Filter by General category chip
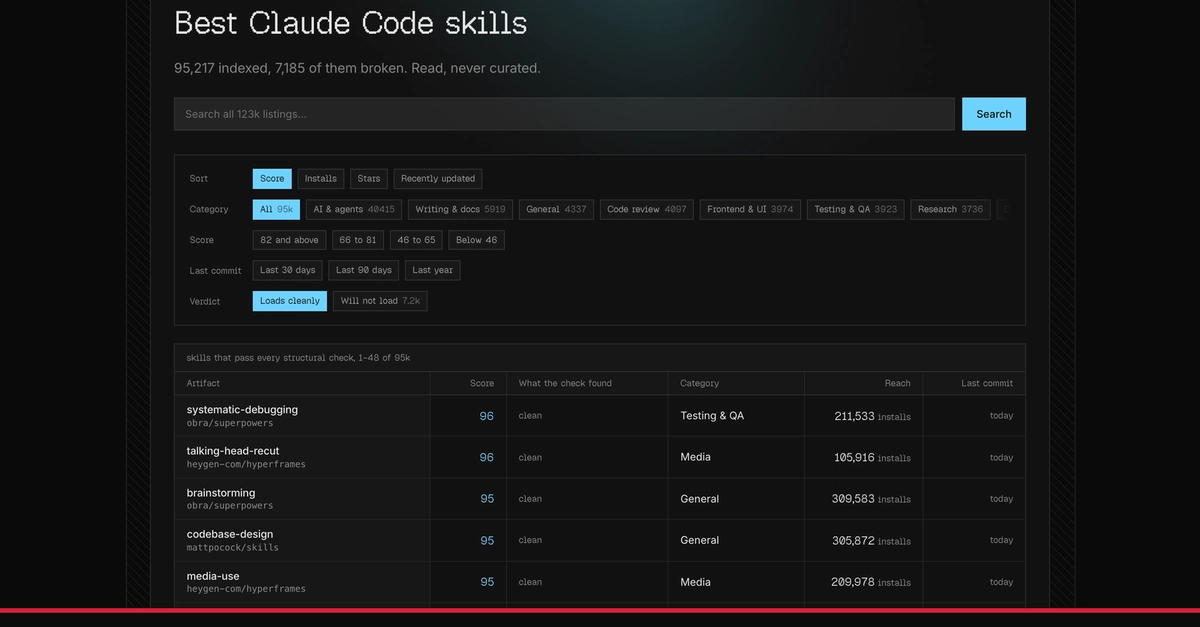Screen dimensions: 1200x627 pyautogui.click(x=556, y=210)
